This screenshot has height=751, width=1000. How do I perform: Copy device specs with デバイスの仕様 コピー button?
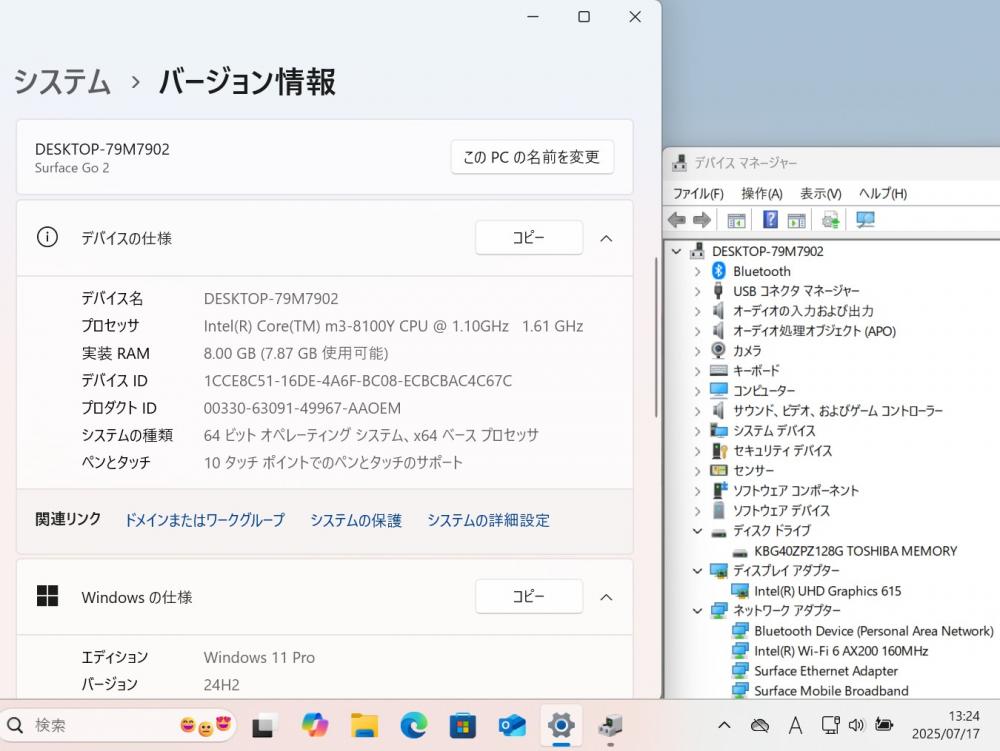coord(529,238)
